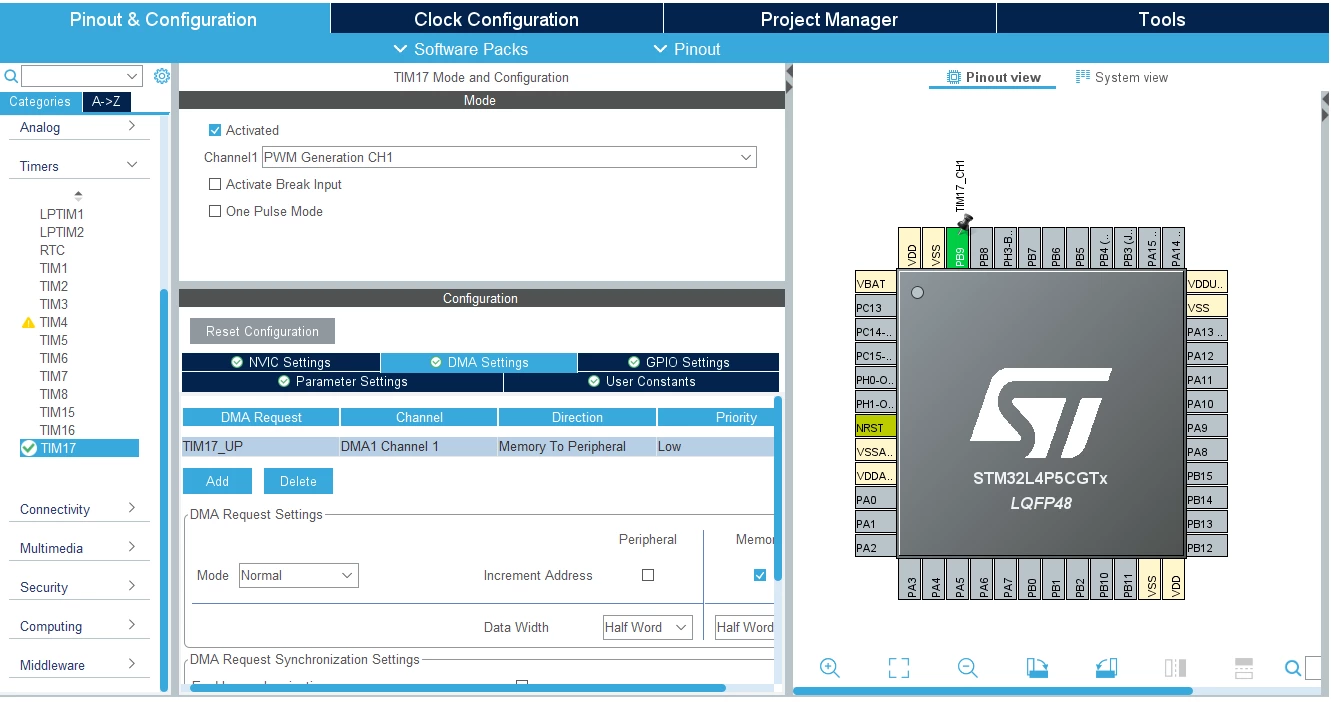The width and height of the screenshot is (1331, 702).
Task: Click the horizontal scrollbar under the pinout view
Action: coord(993,690)
